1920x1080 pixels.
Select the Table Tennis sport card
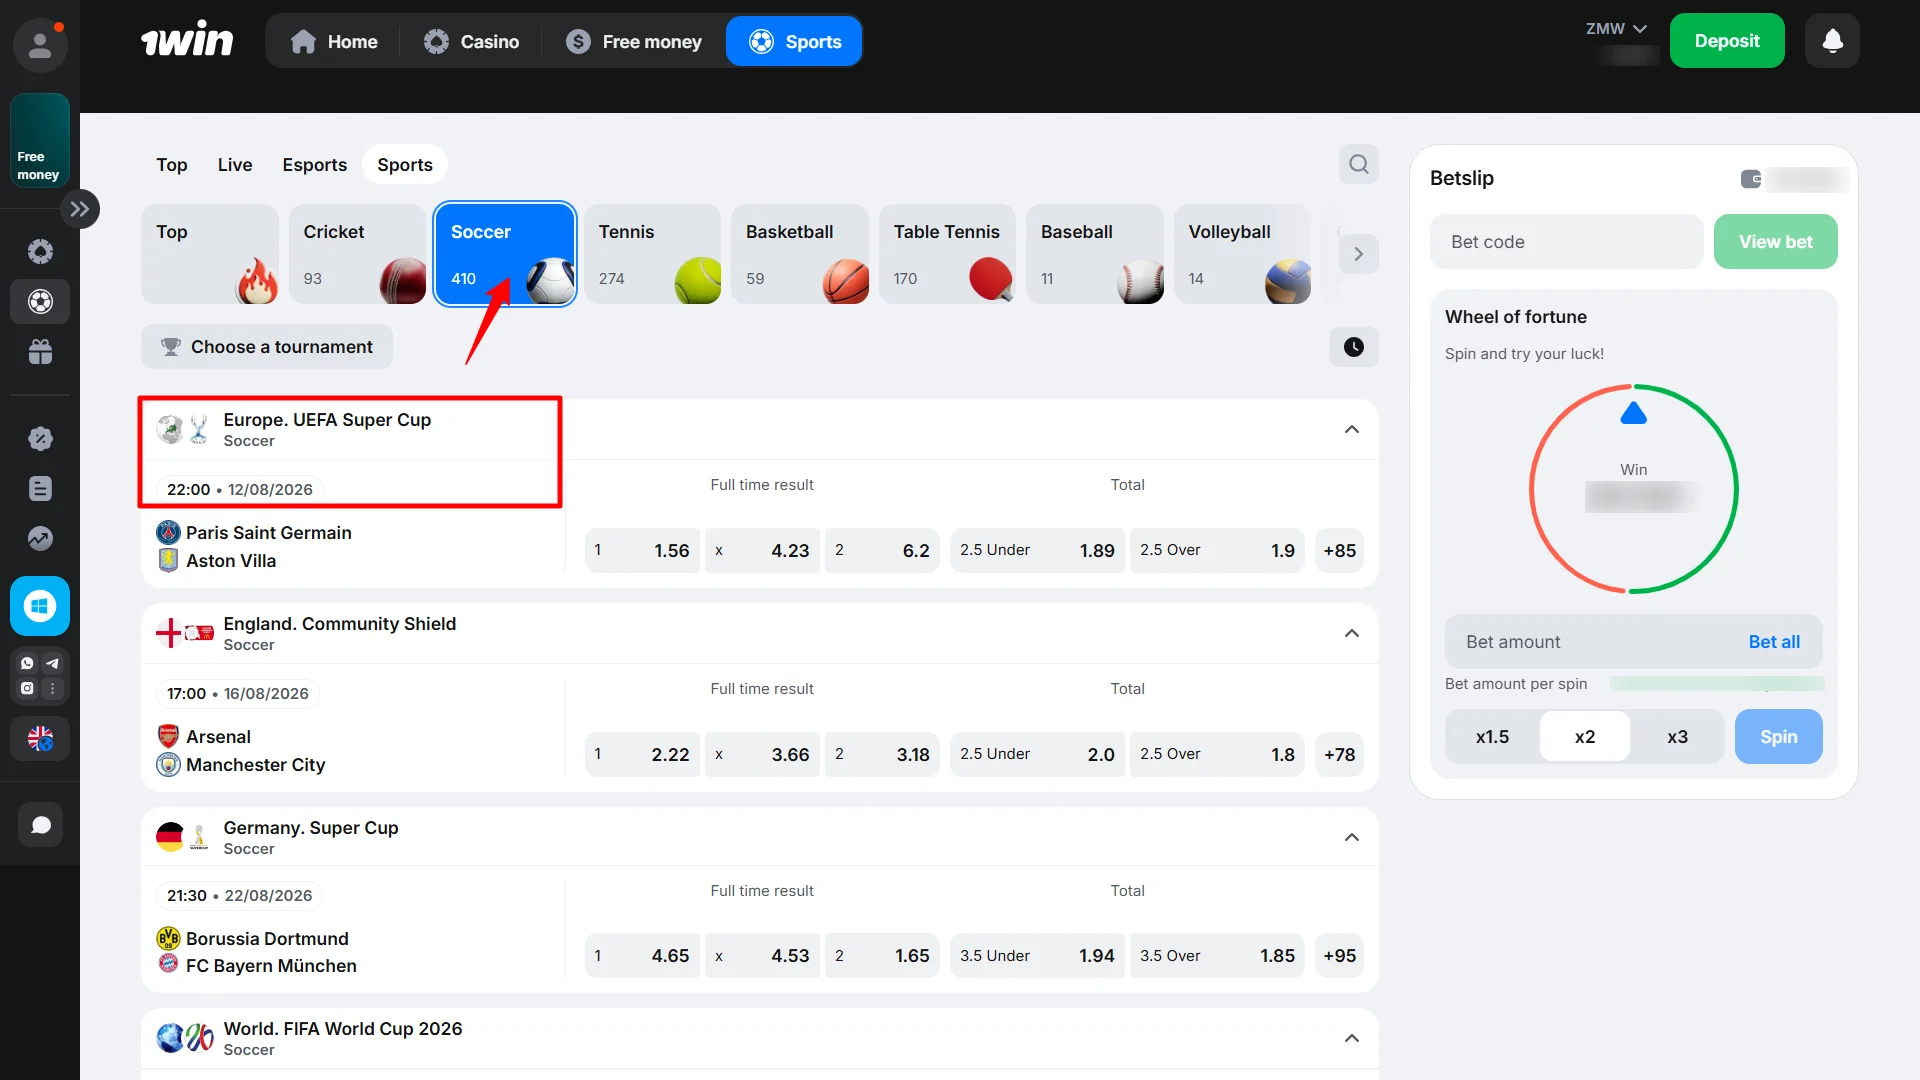coord(947,254)
